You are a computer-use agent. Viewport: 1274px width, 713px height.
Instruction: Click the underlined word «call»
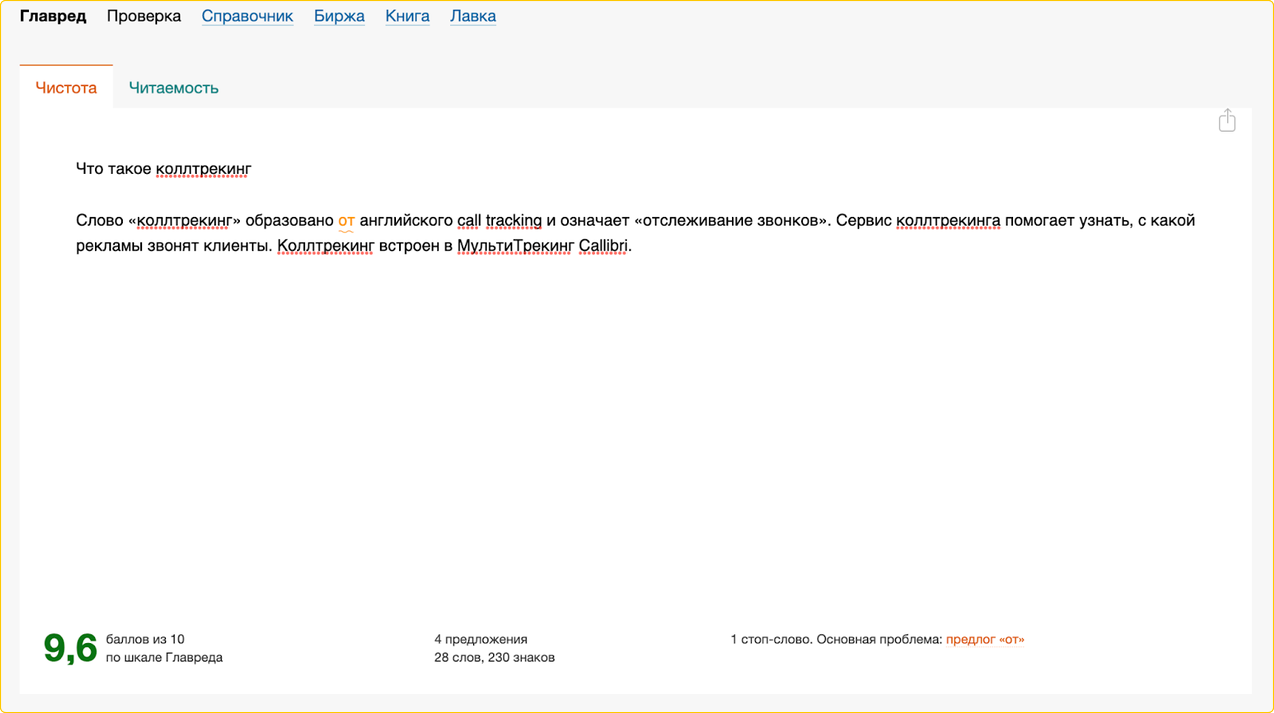tap(469, 220)
